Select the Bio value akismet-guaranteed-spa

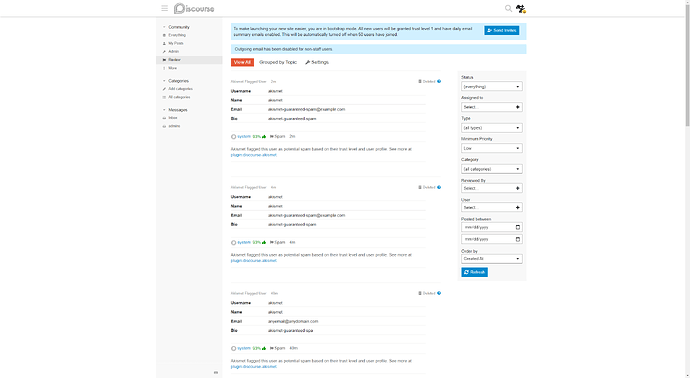pos(290,330)
